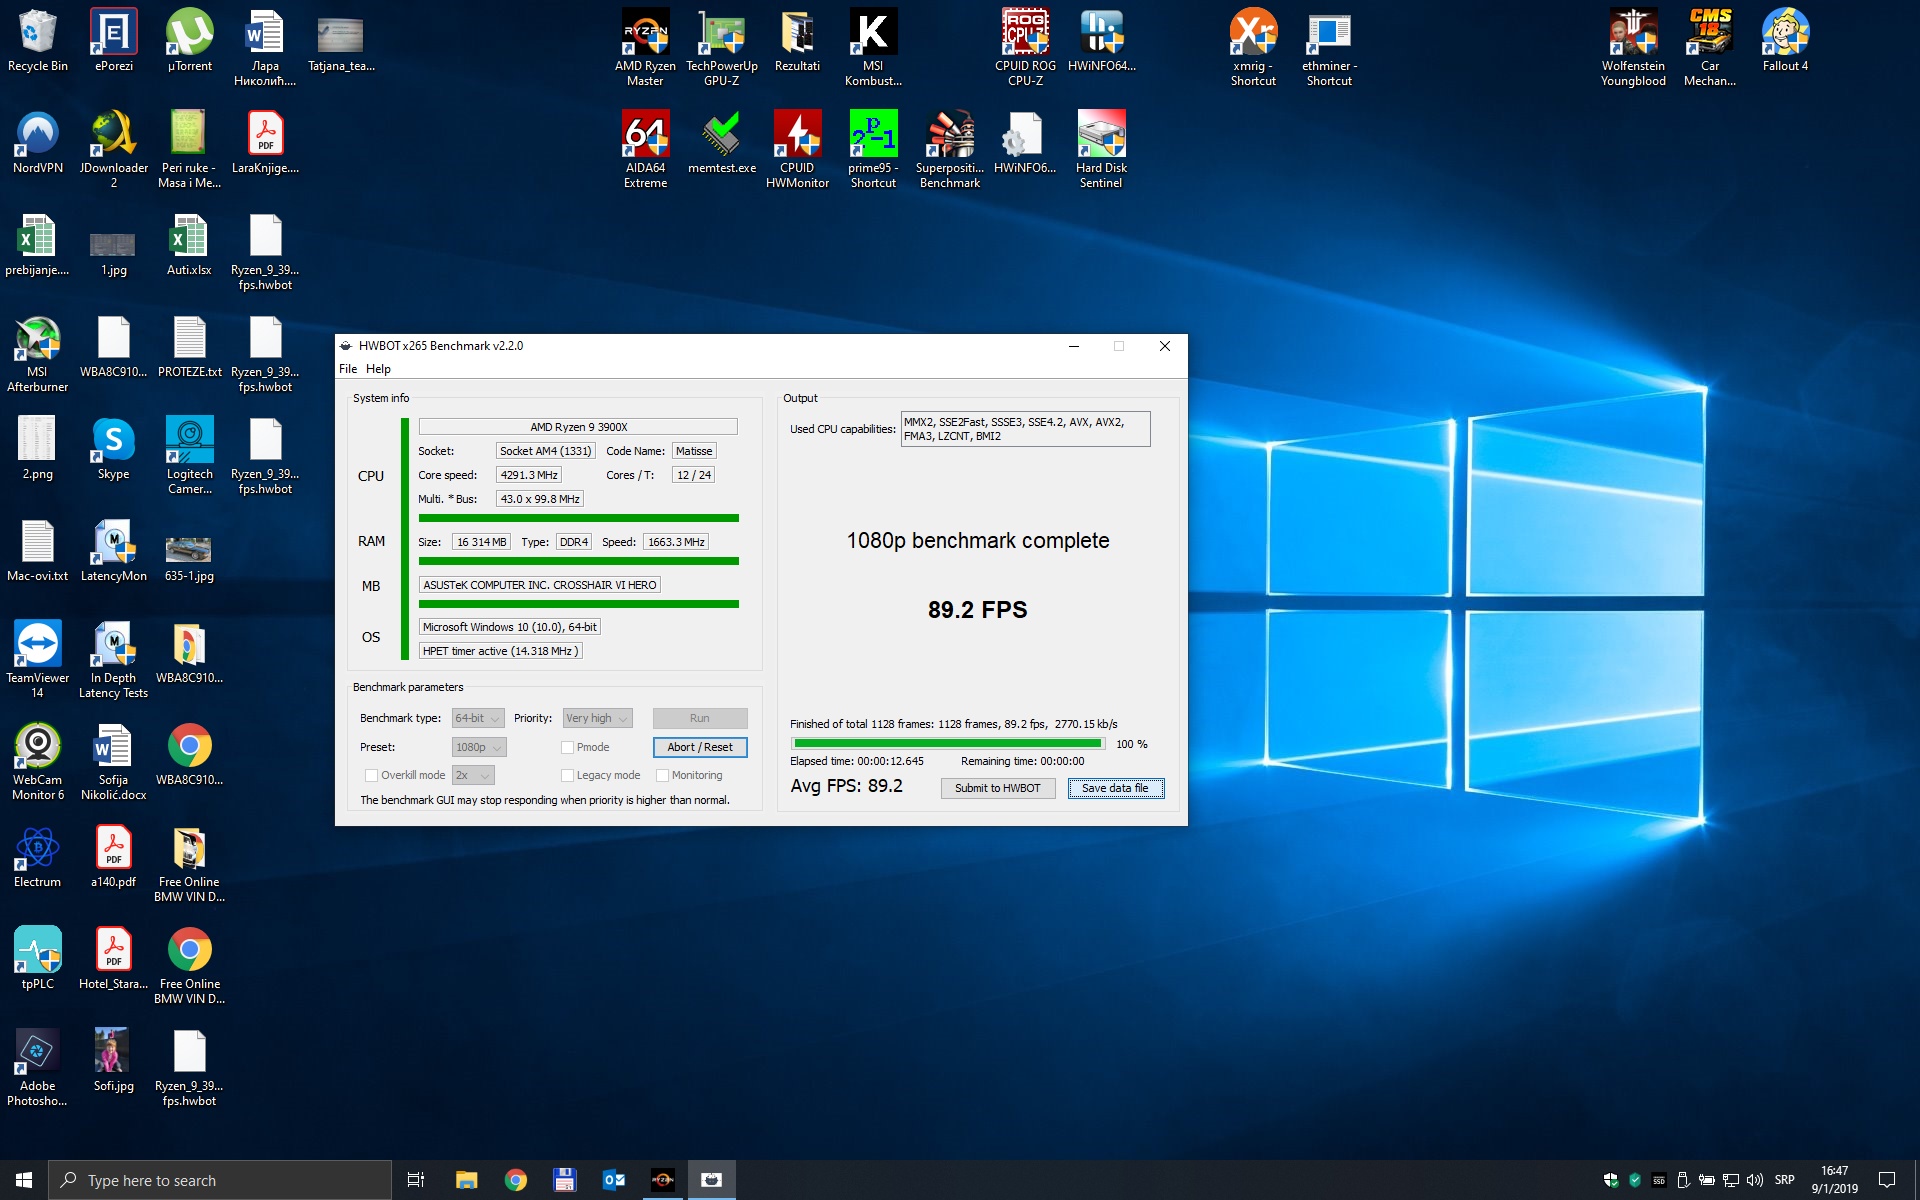The height and width of the screenshot is (1200, 1920).
Task: Open MSI Kombustor desktop icon
Action: point(873,47)
